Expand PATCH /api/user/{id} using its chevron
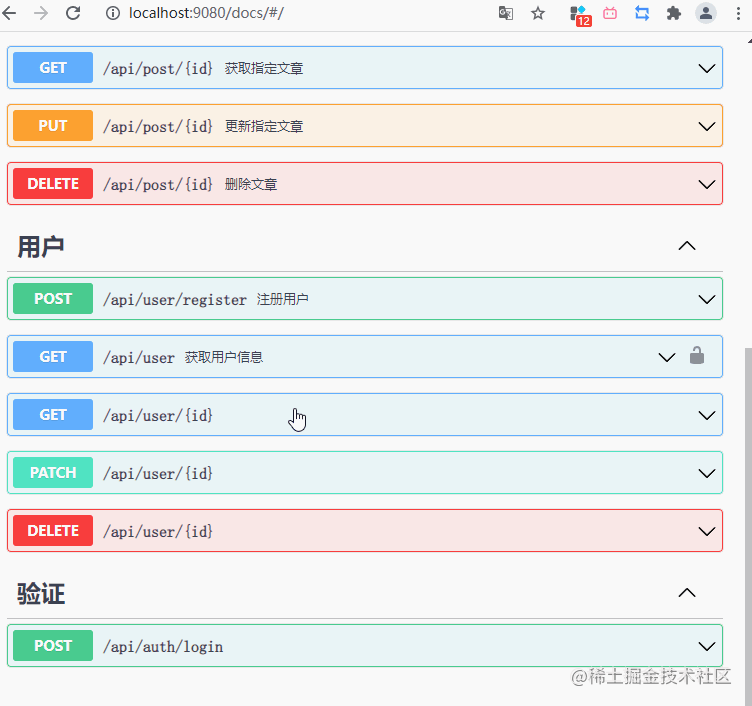 [706, 473]
